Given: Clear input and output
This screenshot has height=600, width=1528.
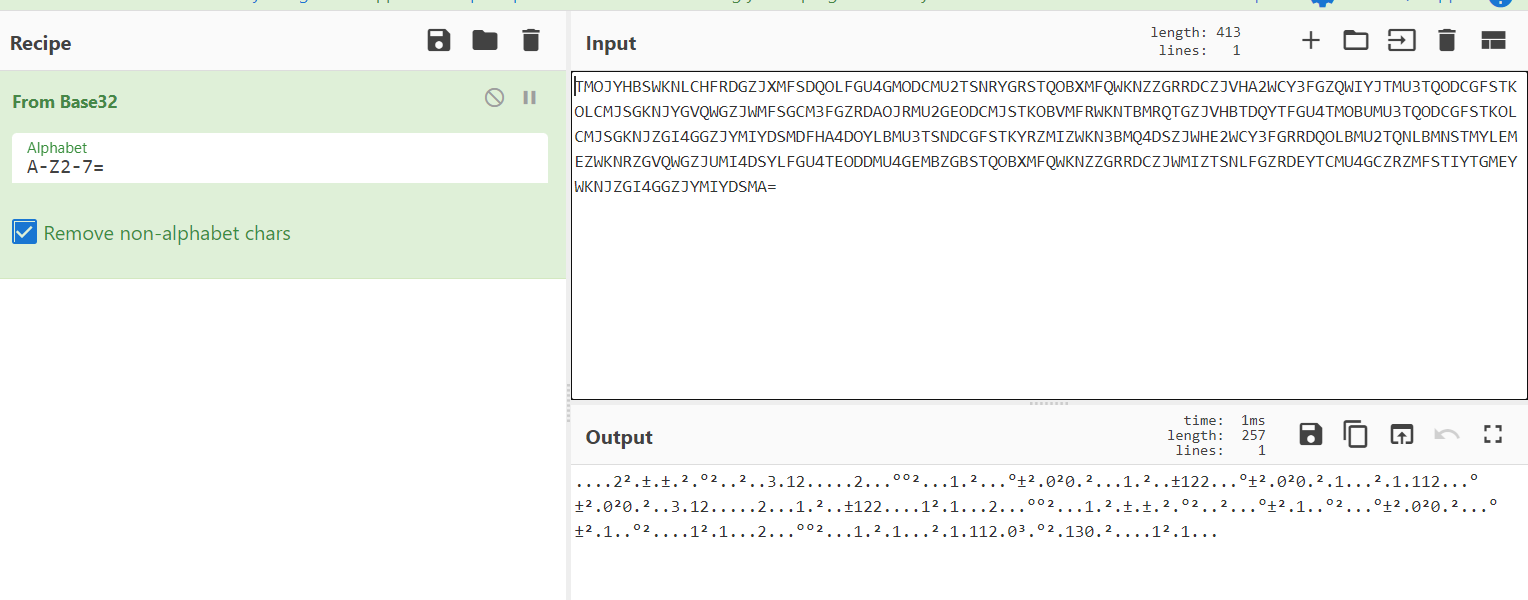Looking at the screenshot, I should click(x=1446, y=41).
